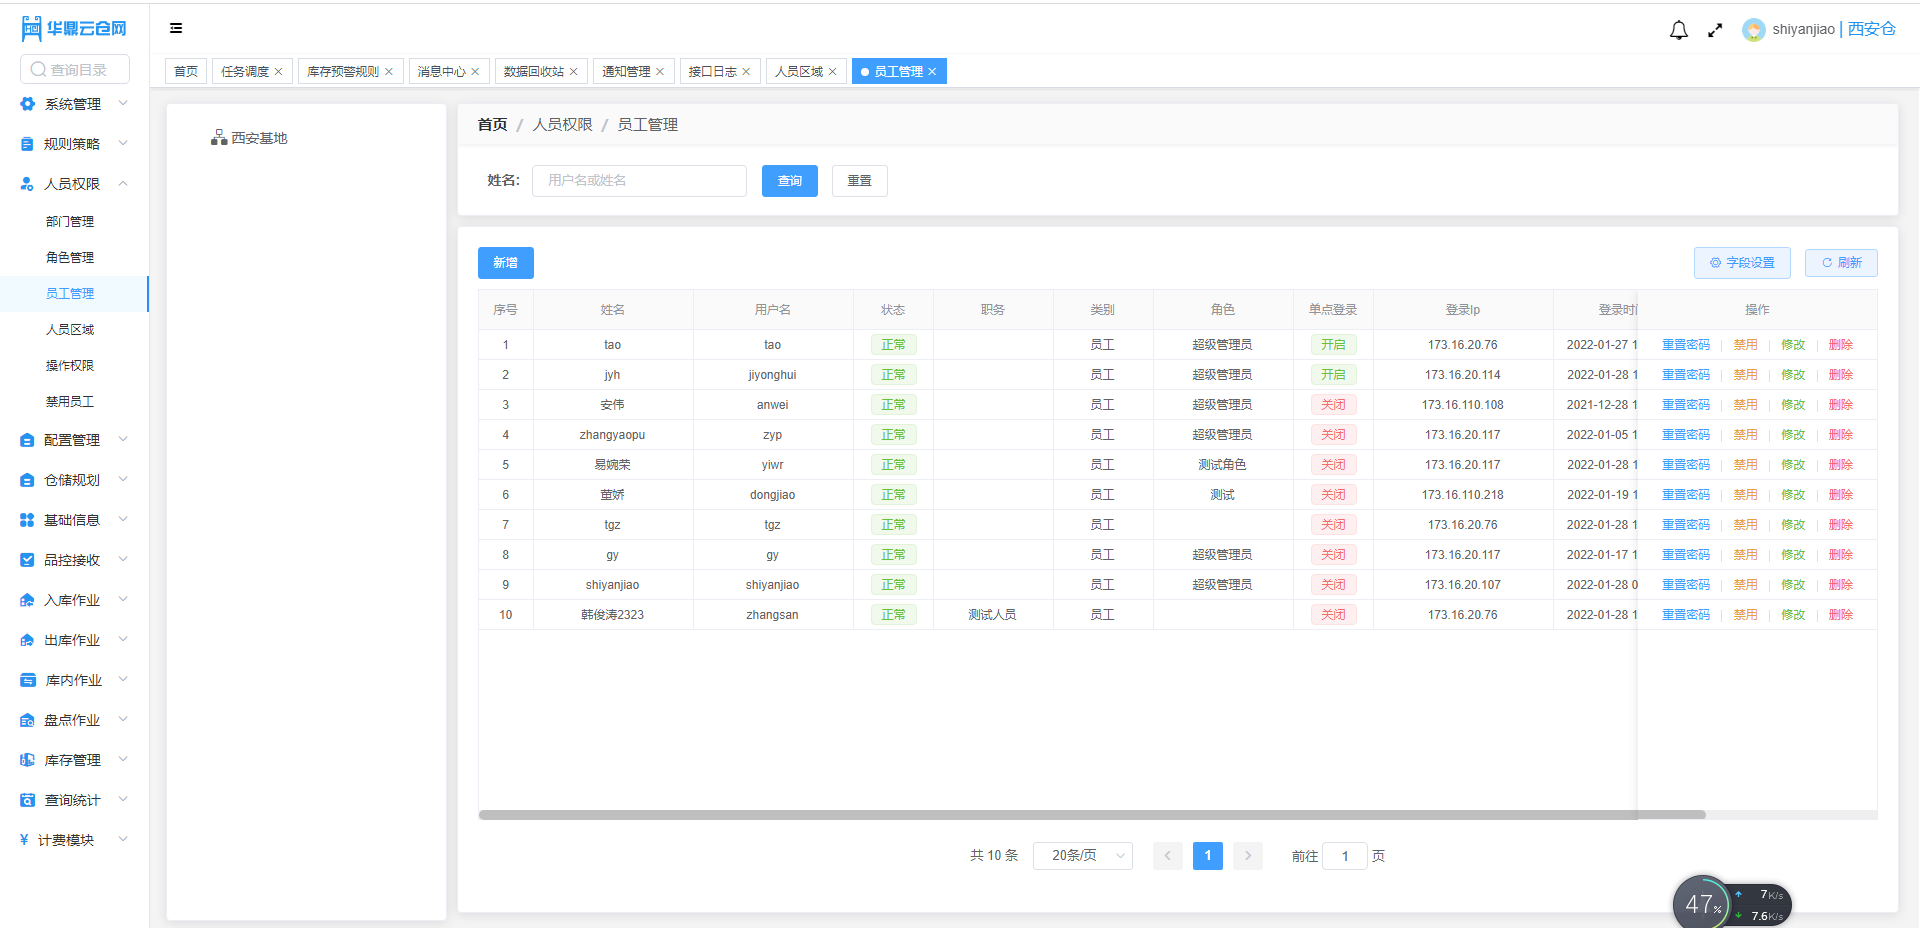Toggle single sign-on 开启 for user tao

click(x=1333, y=344)
